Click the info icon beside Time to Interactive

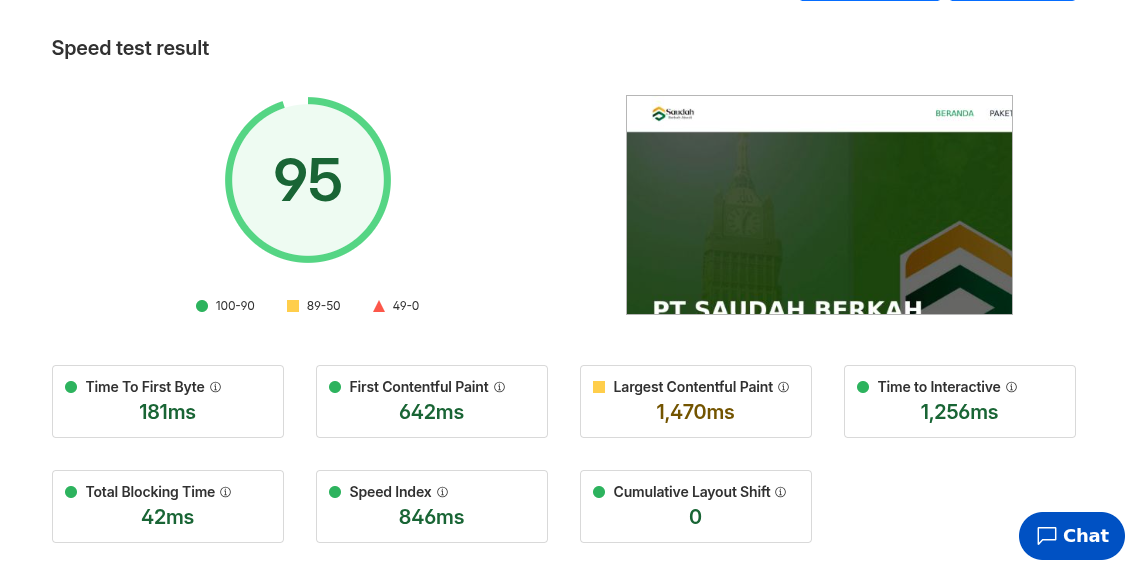click(1011, 387)
